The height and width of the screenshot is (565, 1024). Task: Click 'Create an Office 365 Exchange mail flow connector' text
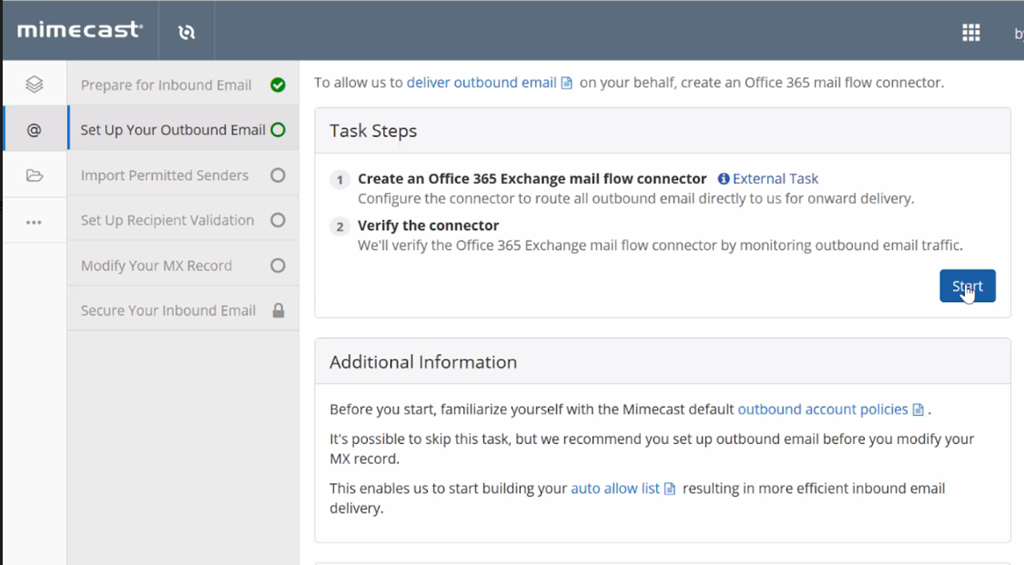(532, 179)
